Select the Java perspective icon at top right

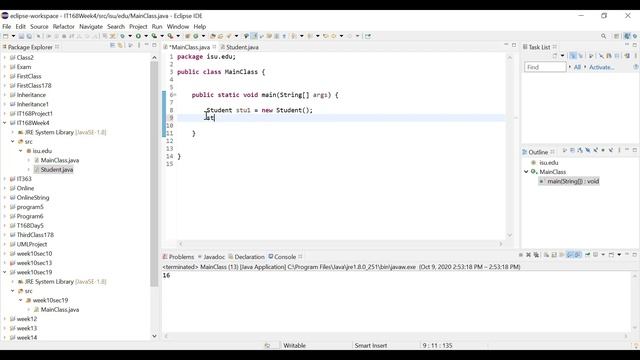click(x=627, y=36)
